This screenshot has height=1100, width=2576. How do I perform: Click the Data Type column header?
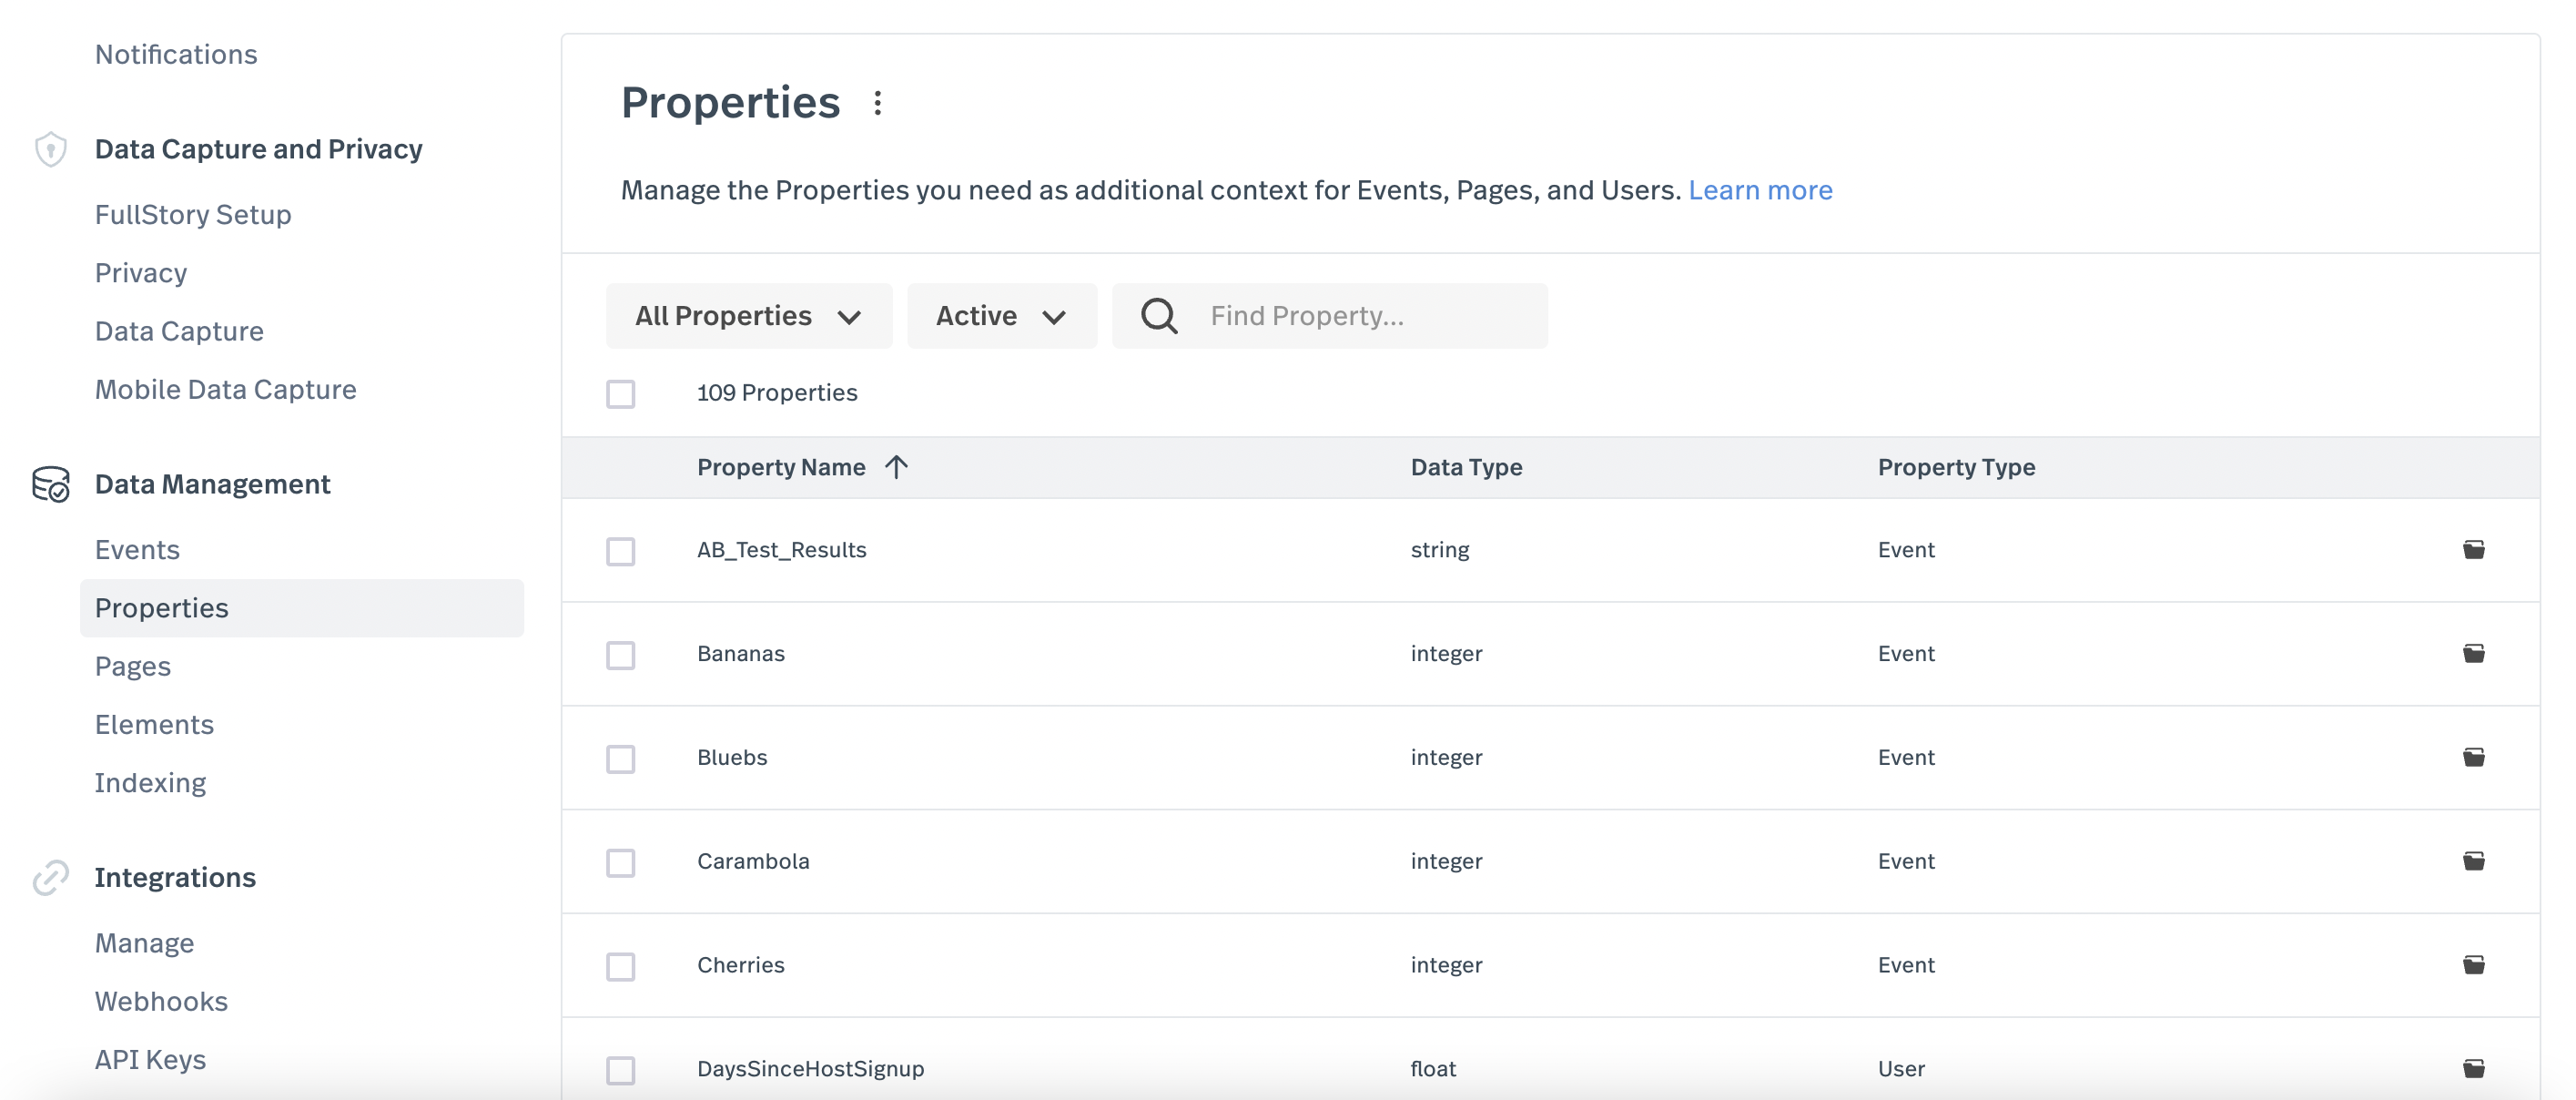coord(1466,467)
